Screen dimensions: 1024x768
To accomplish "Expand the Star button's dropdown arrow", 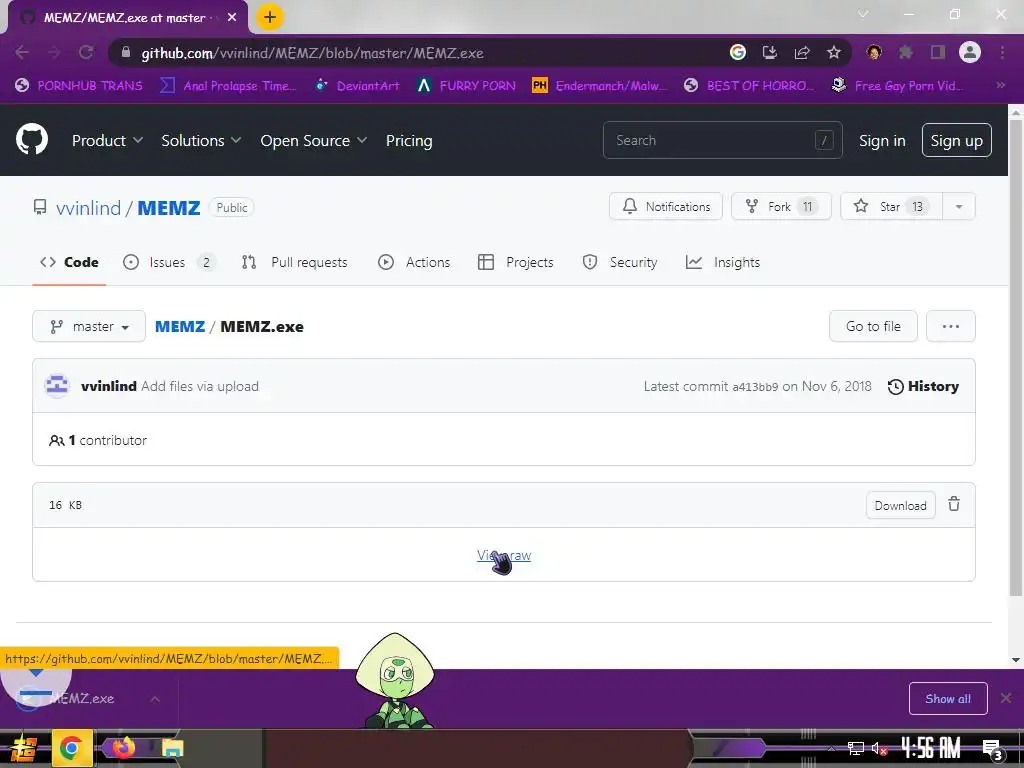I will [959, 206].
